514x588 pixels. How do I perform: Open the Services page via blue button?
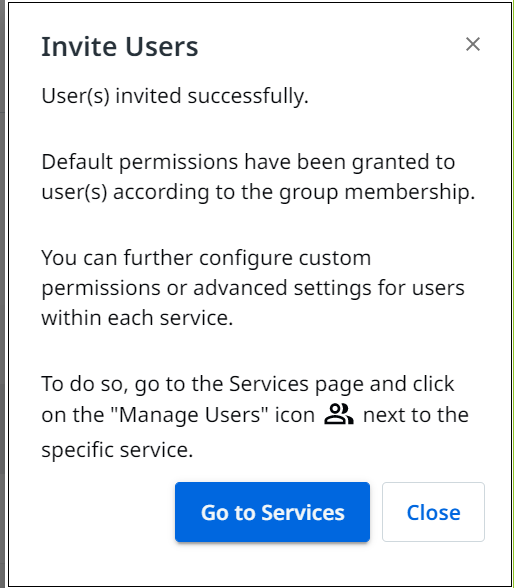(272, 512)
